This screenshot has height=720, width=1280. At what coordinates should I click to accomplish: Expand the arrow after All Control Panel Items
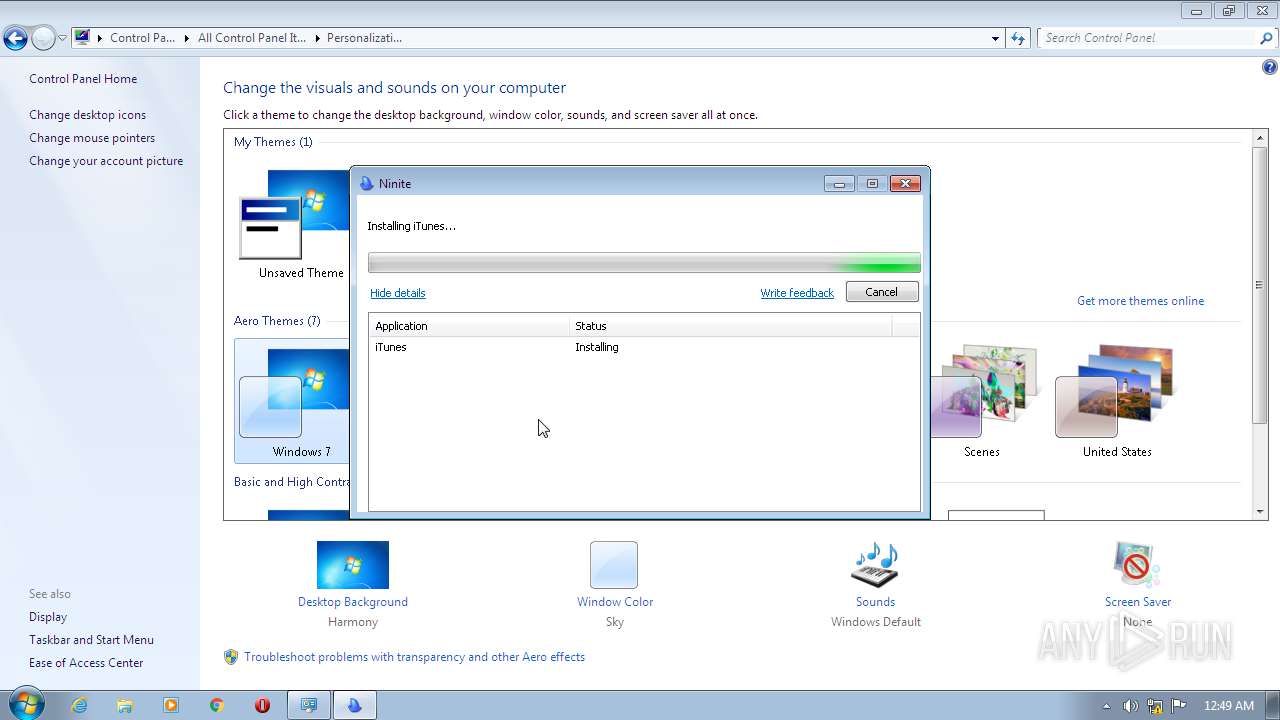pyautogui.click(x=317, y=38)
